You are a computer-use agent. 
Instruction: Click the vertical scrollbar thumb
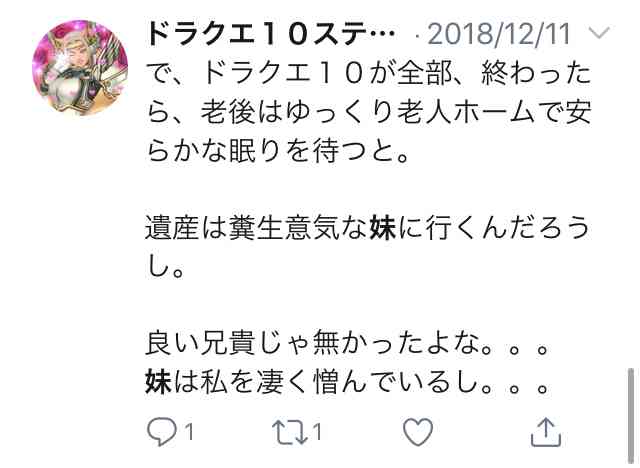(x=631, y=415)
